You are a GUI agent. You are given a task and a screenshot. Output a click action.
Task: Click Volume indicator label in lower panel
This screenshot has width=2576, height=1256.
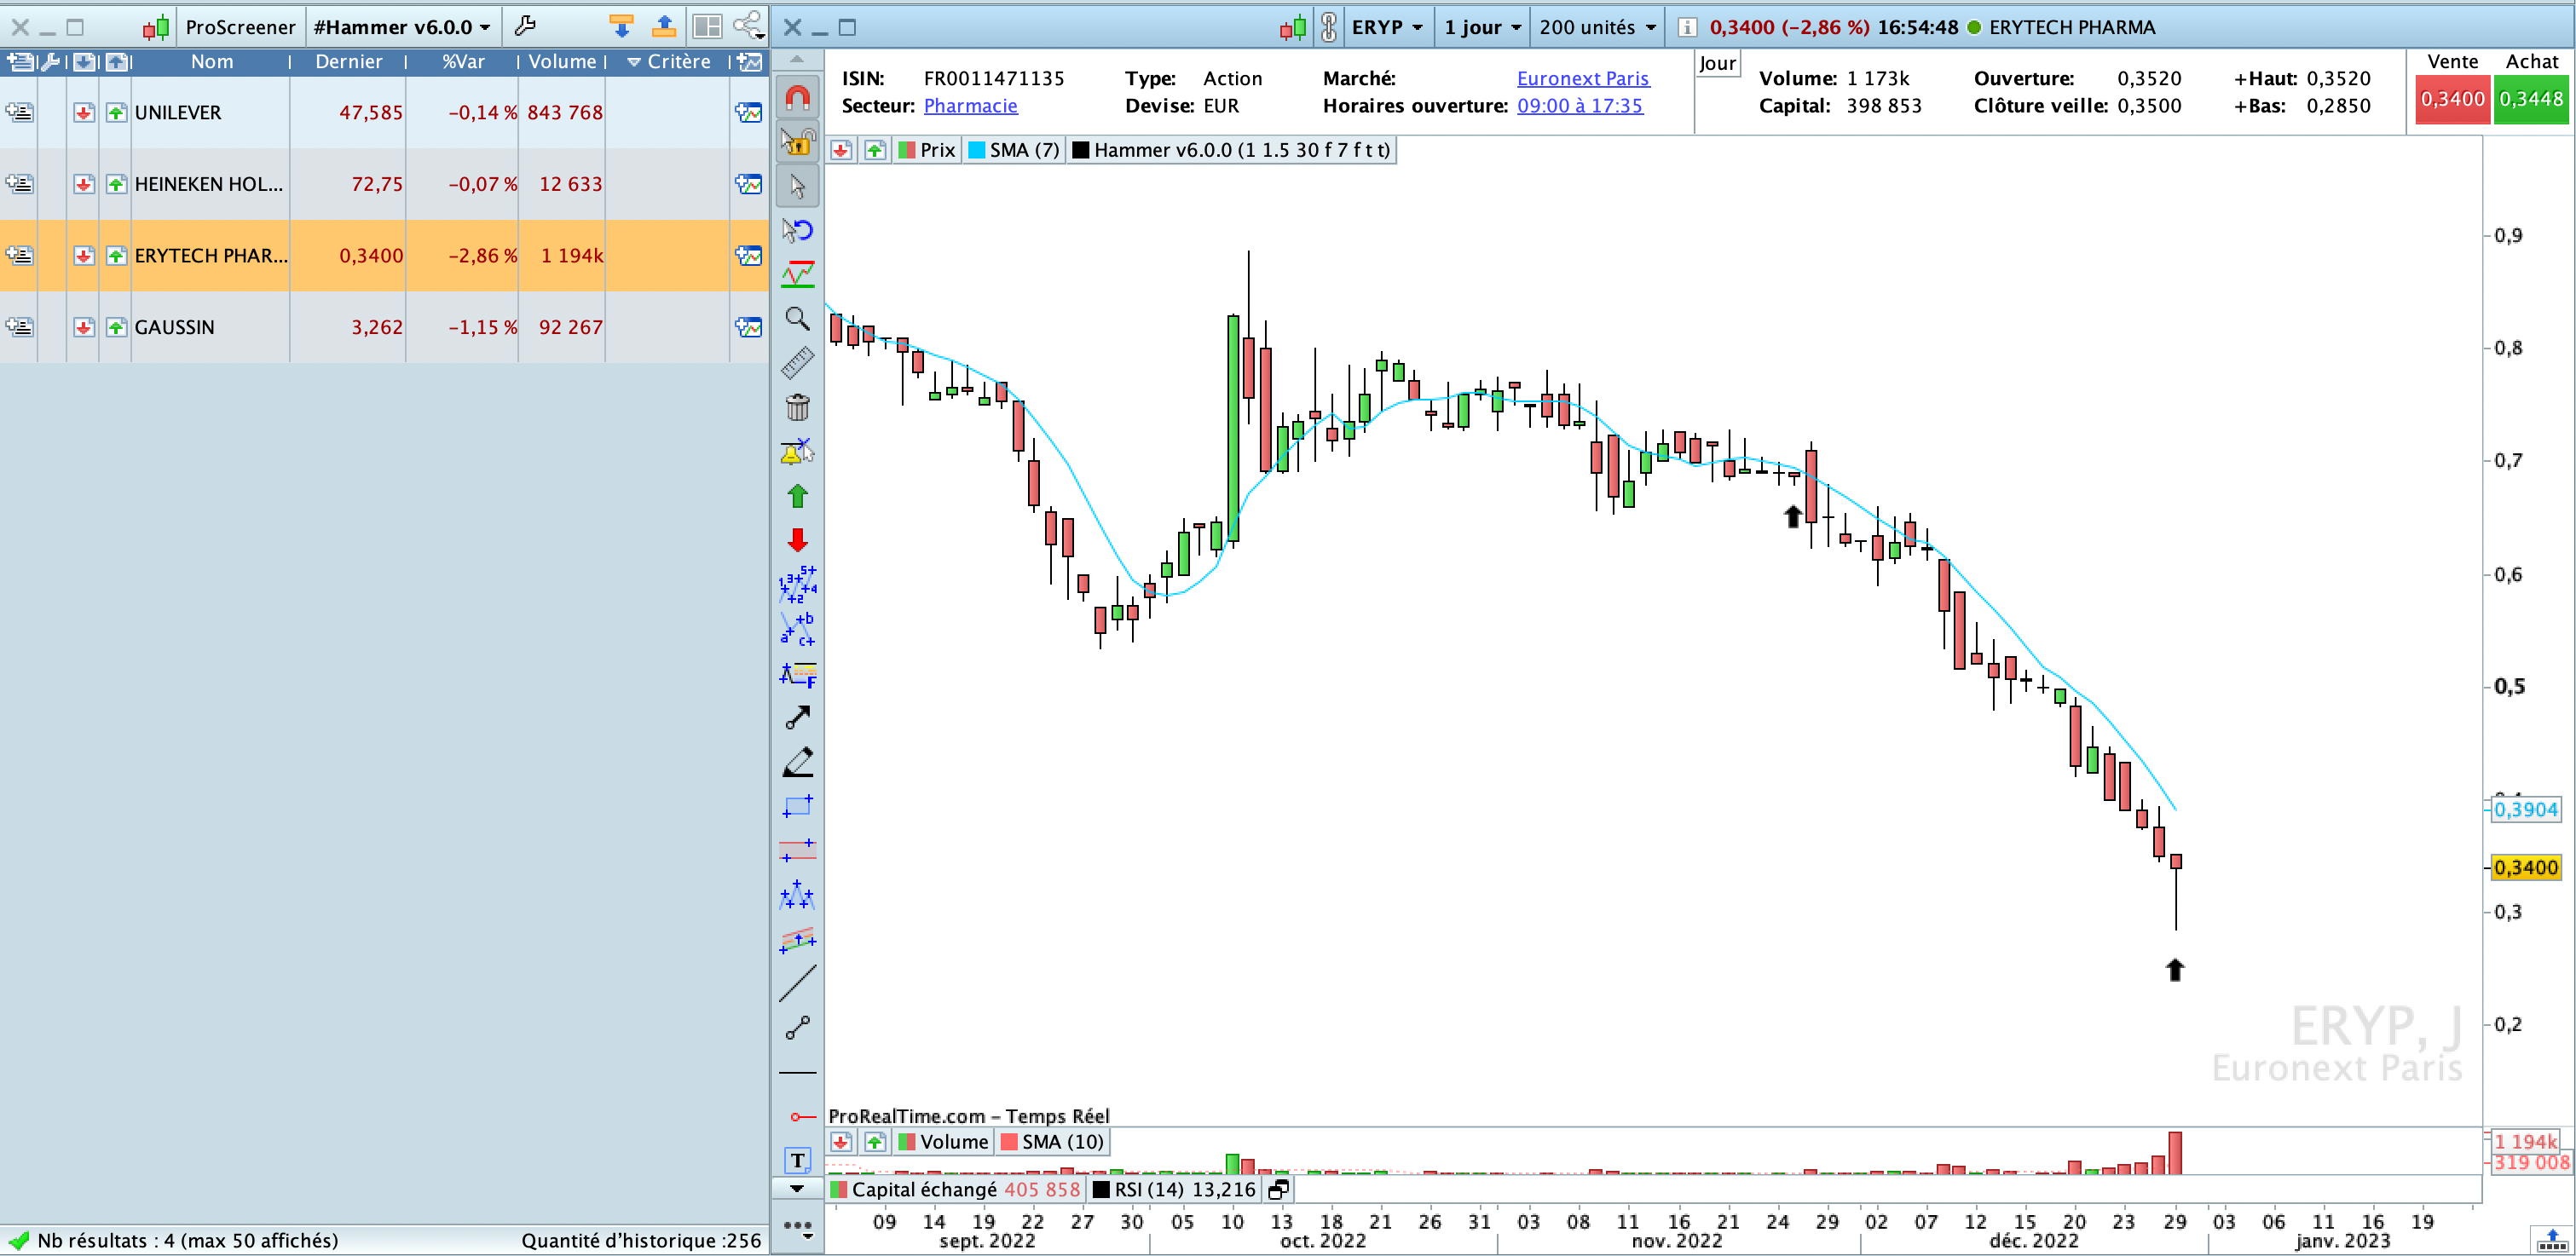point(943,1142)
